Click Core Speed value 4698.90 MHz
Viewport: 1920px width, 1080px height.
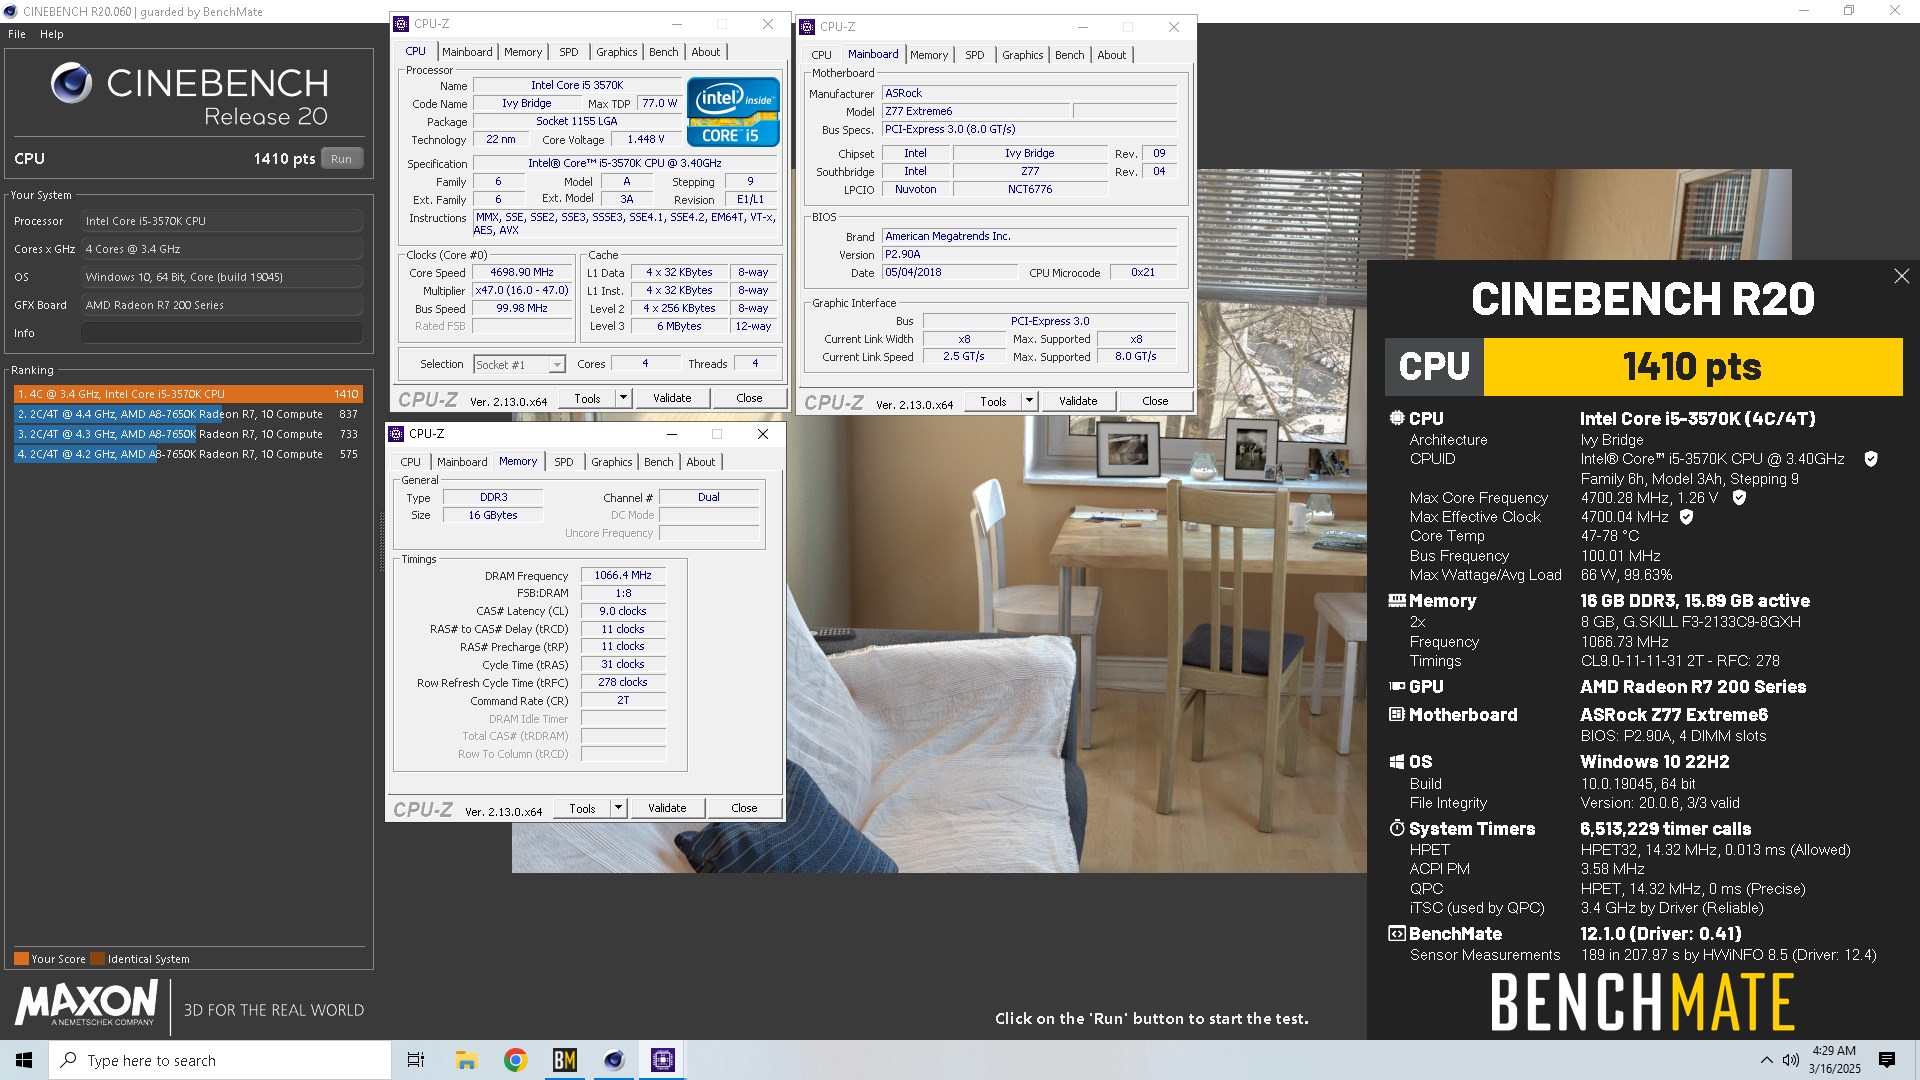coord(522,272)
